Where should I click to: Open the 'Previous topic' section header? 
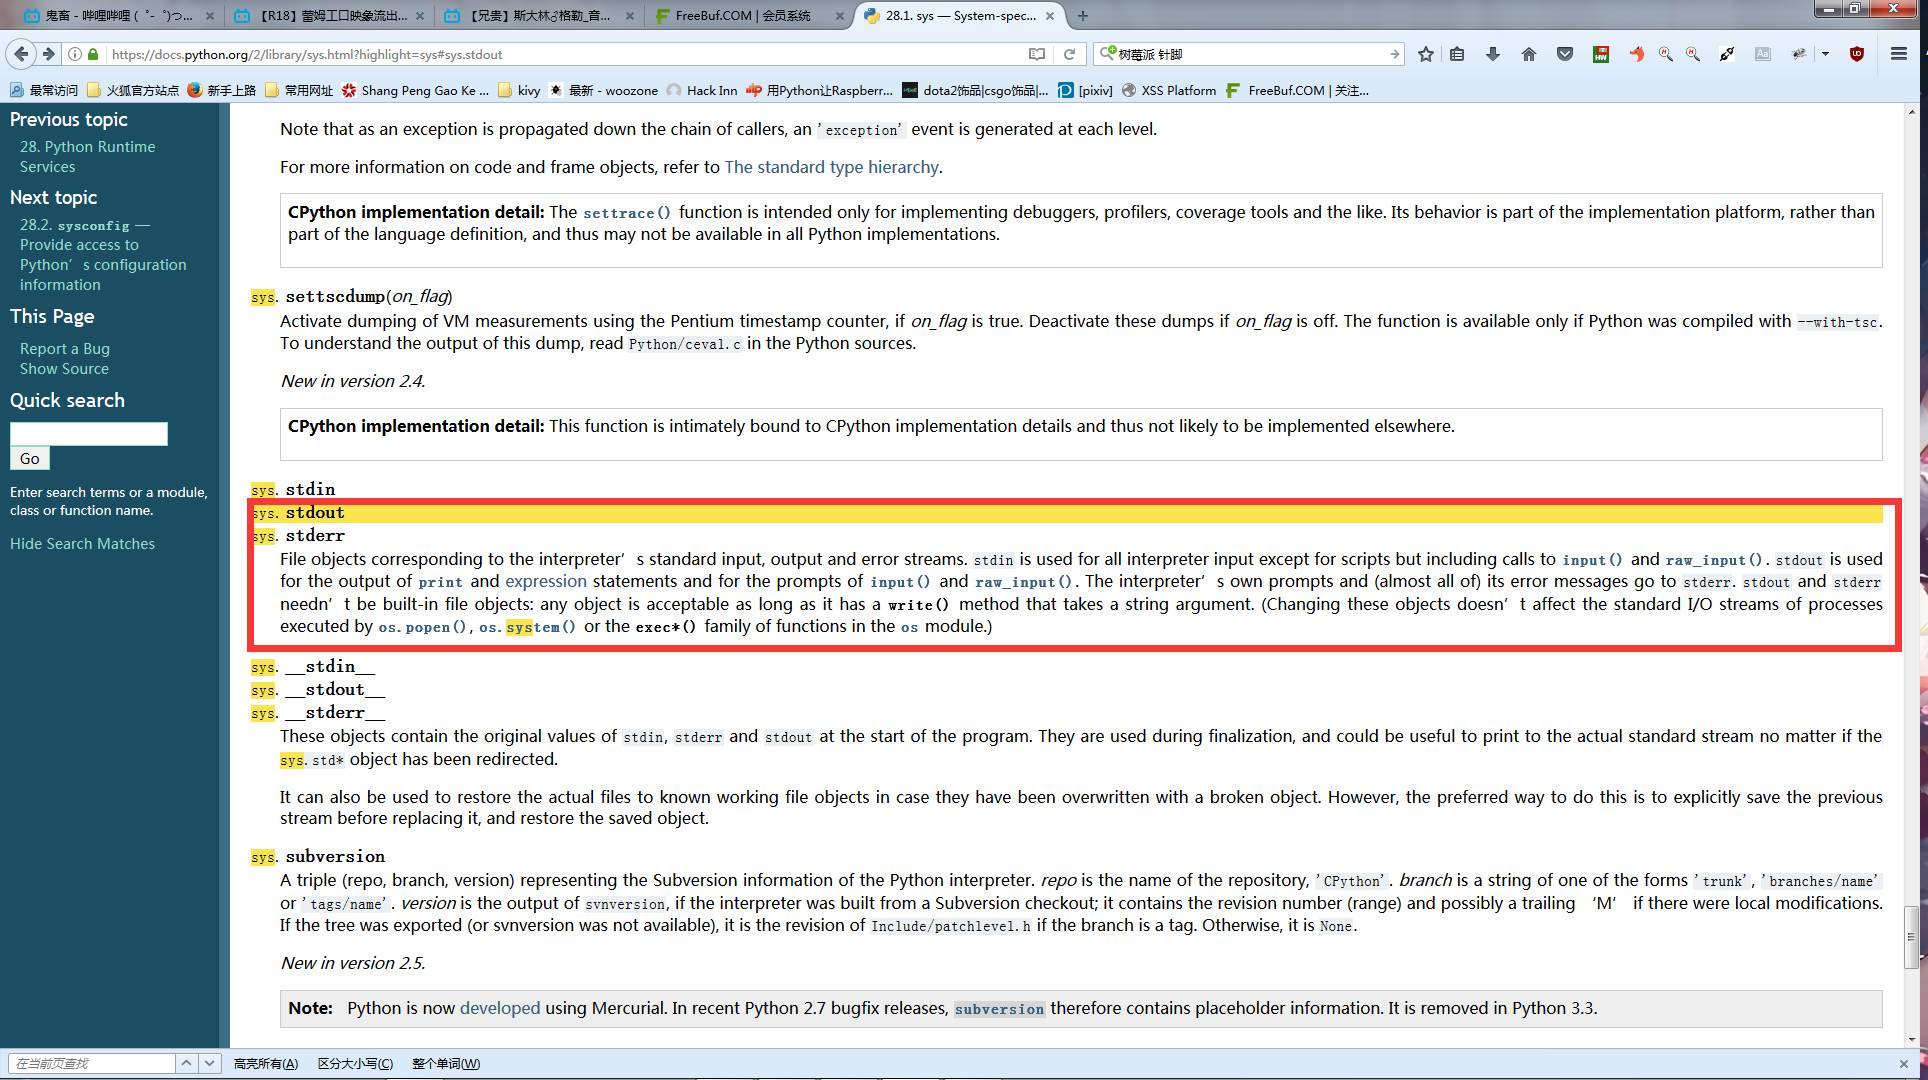pyautogui.click(x=68, y=119)
